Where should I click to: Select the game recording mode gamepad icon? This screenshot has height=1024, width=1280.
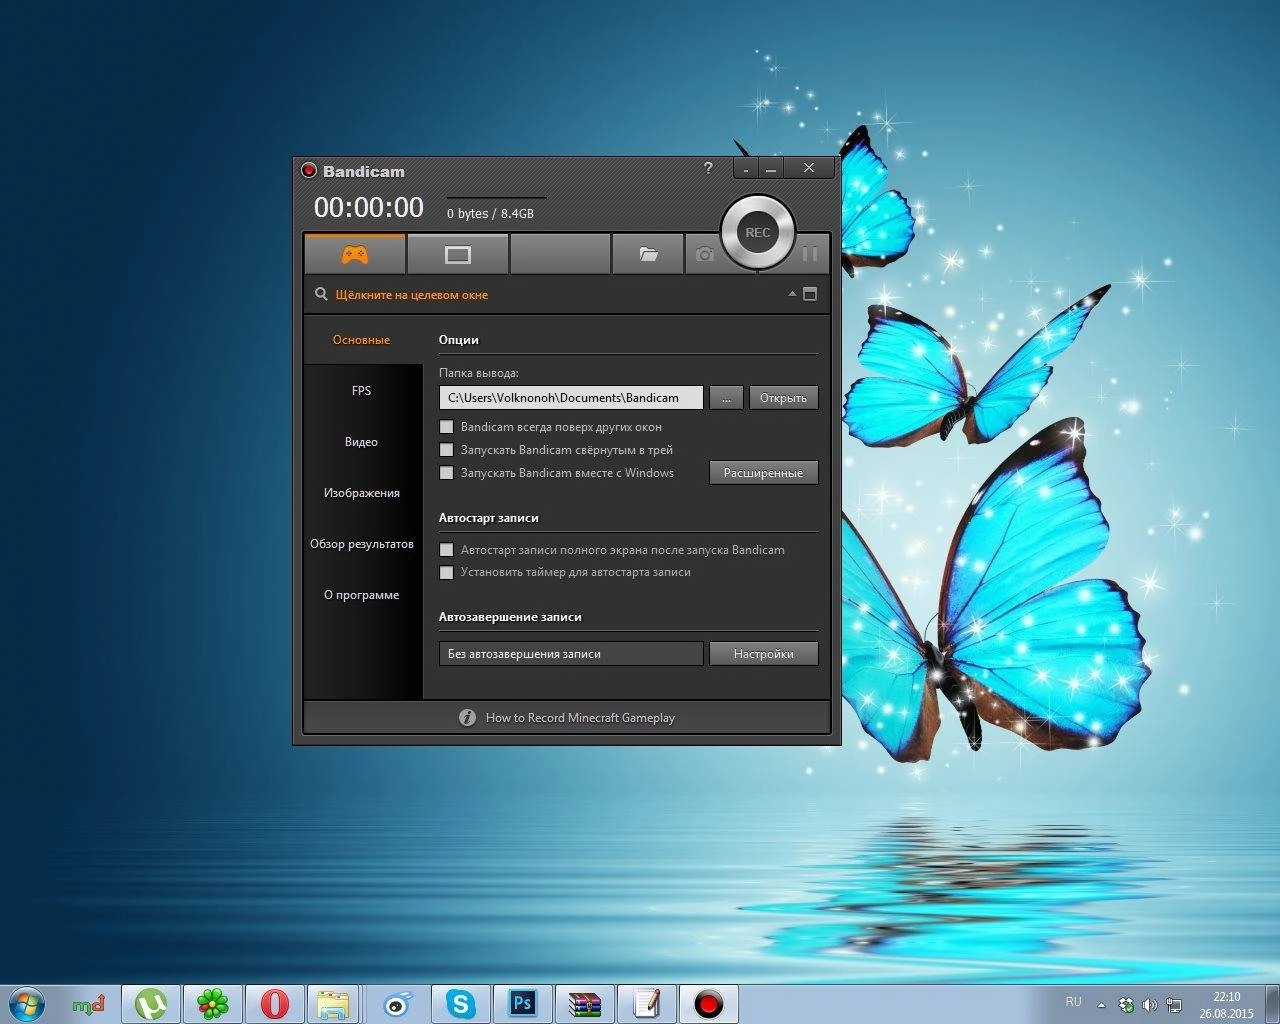[355, 254]
